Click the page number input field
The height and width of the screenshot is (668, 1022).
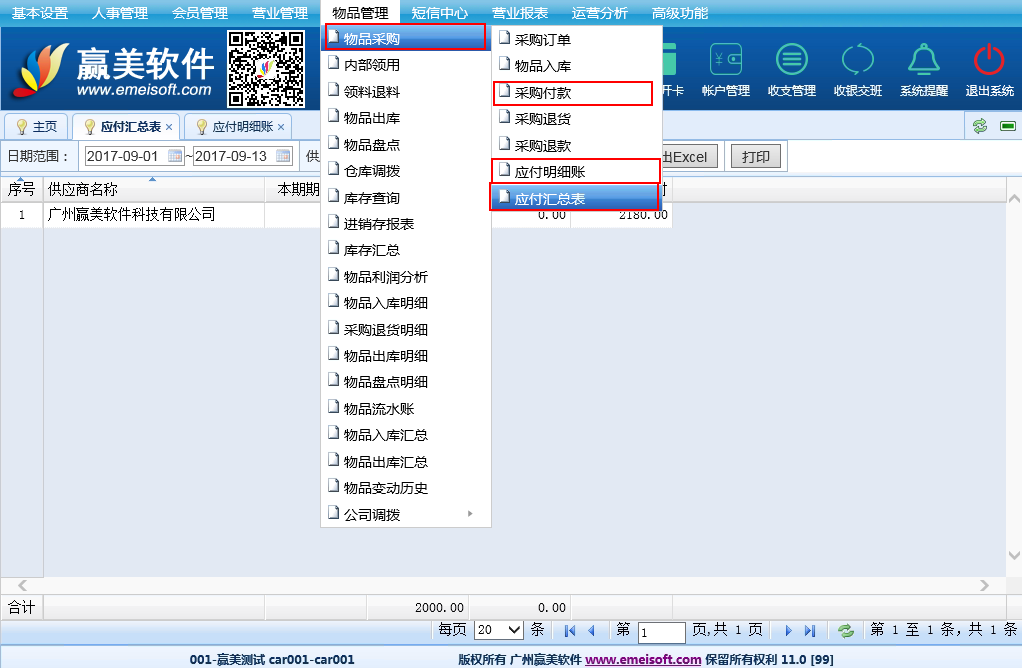point(661,632)
